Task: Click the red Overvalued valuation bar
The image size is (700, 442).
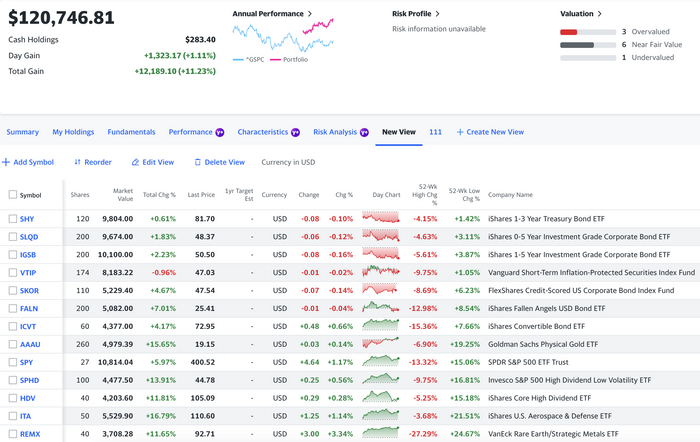Action: click(569, 32)
